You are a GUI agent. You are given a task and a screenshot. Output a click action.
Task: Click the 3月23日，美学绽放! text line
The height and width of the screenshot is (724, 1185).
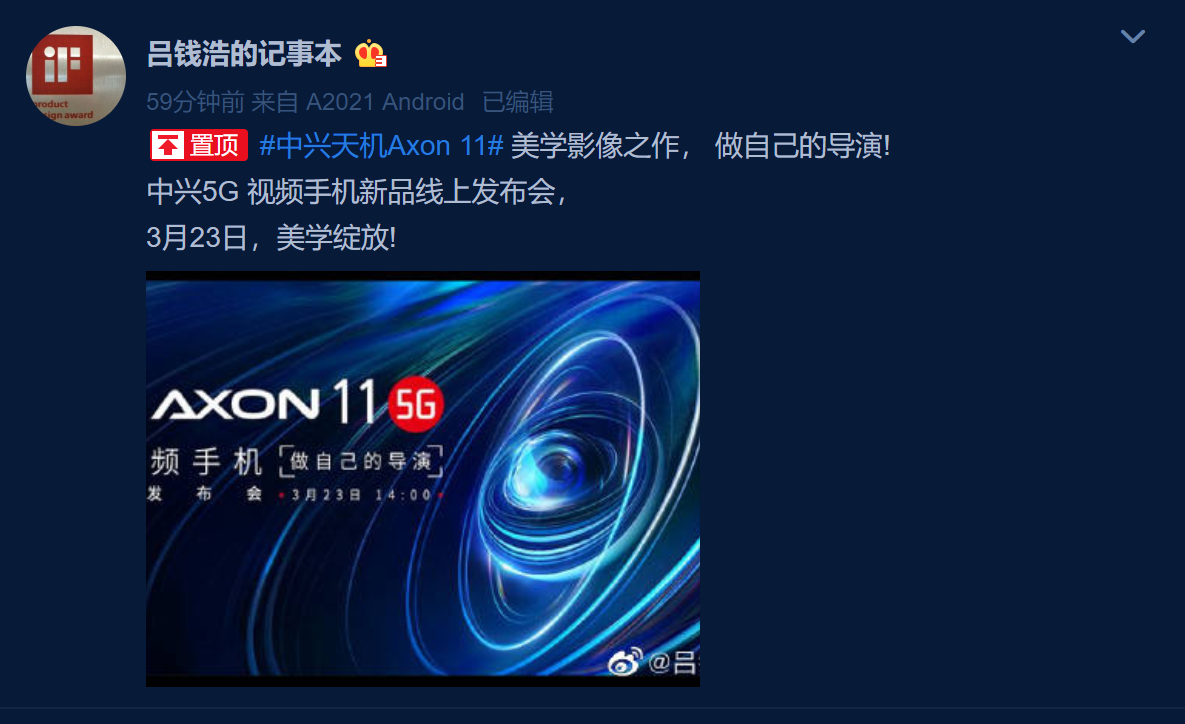pyautogui.click(x=271, y=237)
